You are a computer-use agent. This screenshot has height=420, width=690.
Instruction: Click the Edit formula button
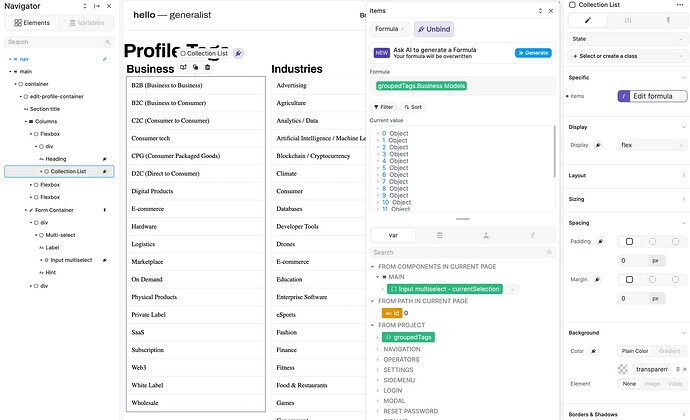pos(652,96)
